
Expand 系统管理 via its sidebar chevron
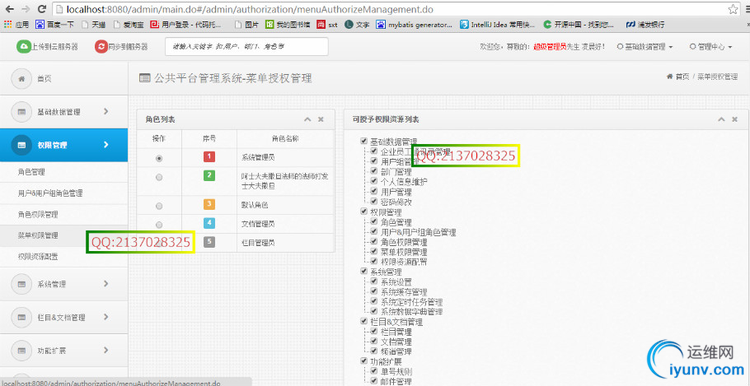pyautogui.click(x=106, y=283)
